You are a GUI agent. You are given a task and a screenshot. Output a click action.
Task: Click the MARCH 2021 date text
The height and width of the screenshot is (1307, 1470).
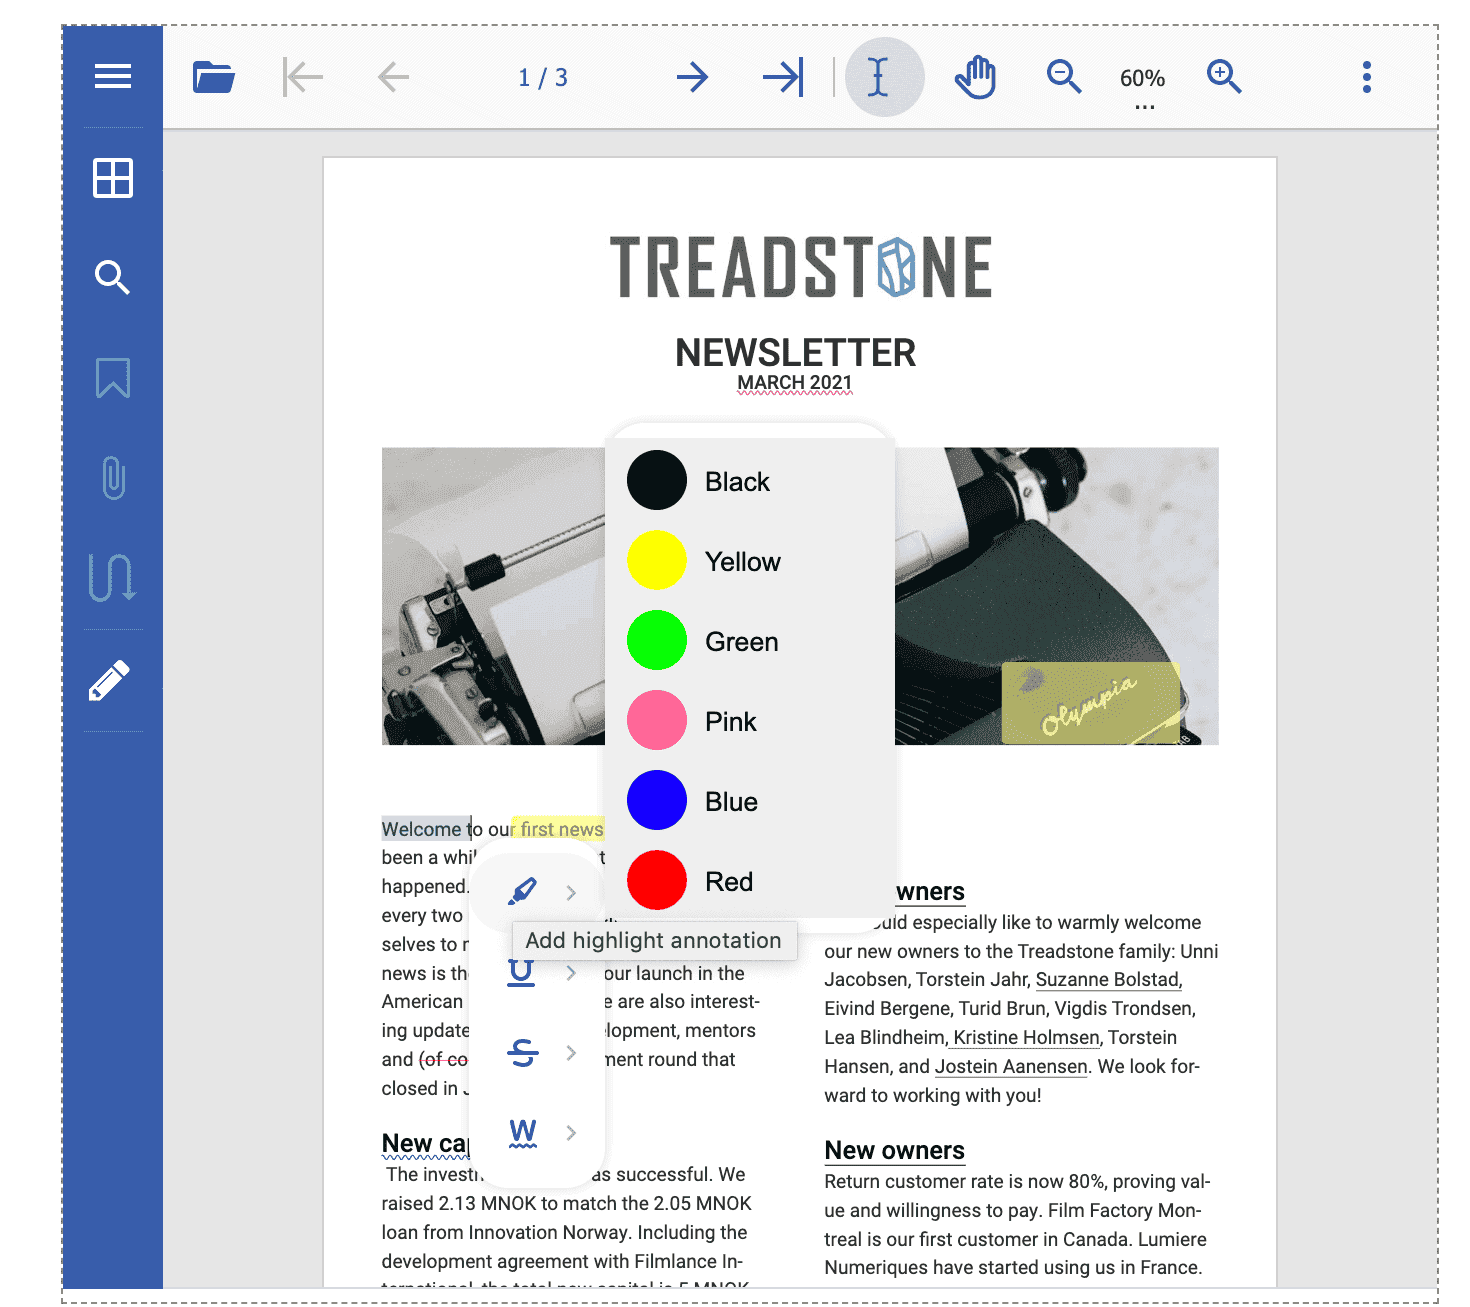tap(795, 383)
